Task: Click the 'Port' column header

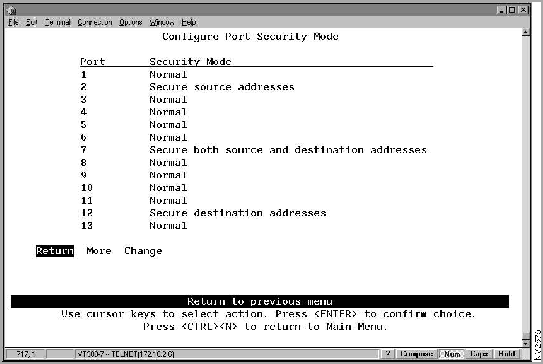Action: [92, 62]
